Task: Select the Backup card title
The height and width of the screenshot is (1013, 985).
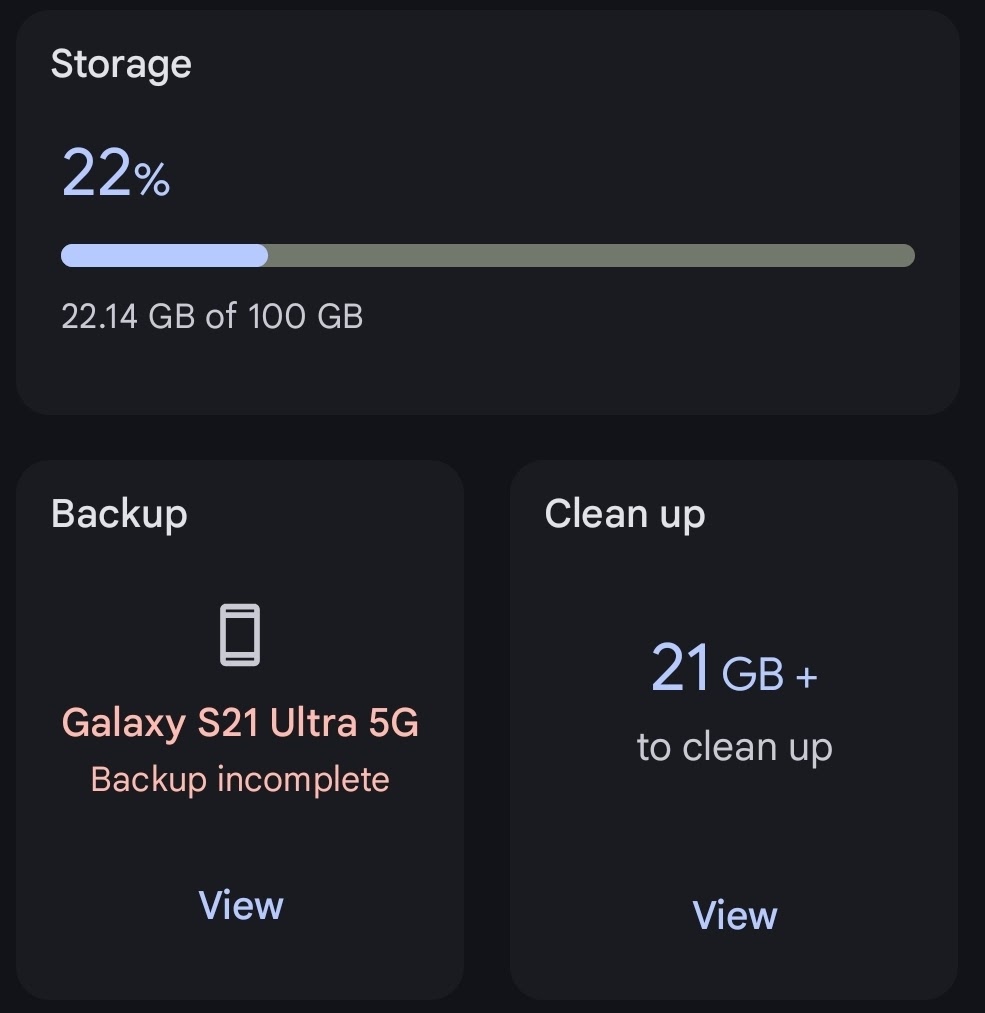Action: pyautogui.click(x=119, y=514)
